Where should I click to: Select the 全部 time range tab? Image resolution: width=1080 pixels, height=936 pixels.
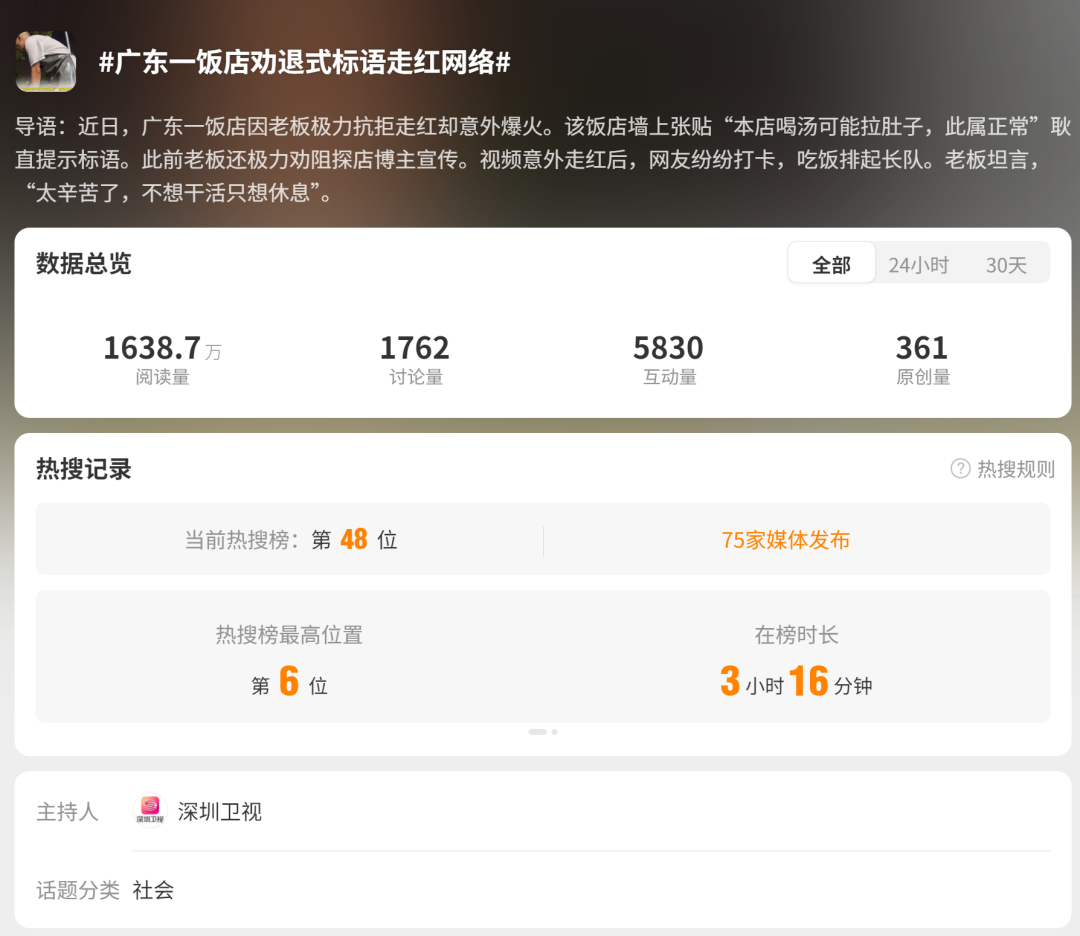[x=831, y=264]
